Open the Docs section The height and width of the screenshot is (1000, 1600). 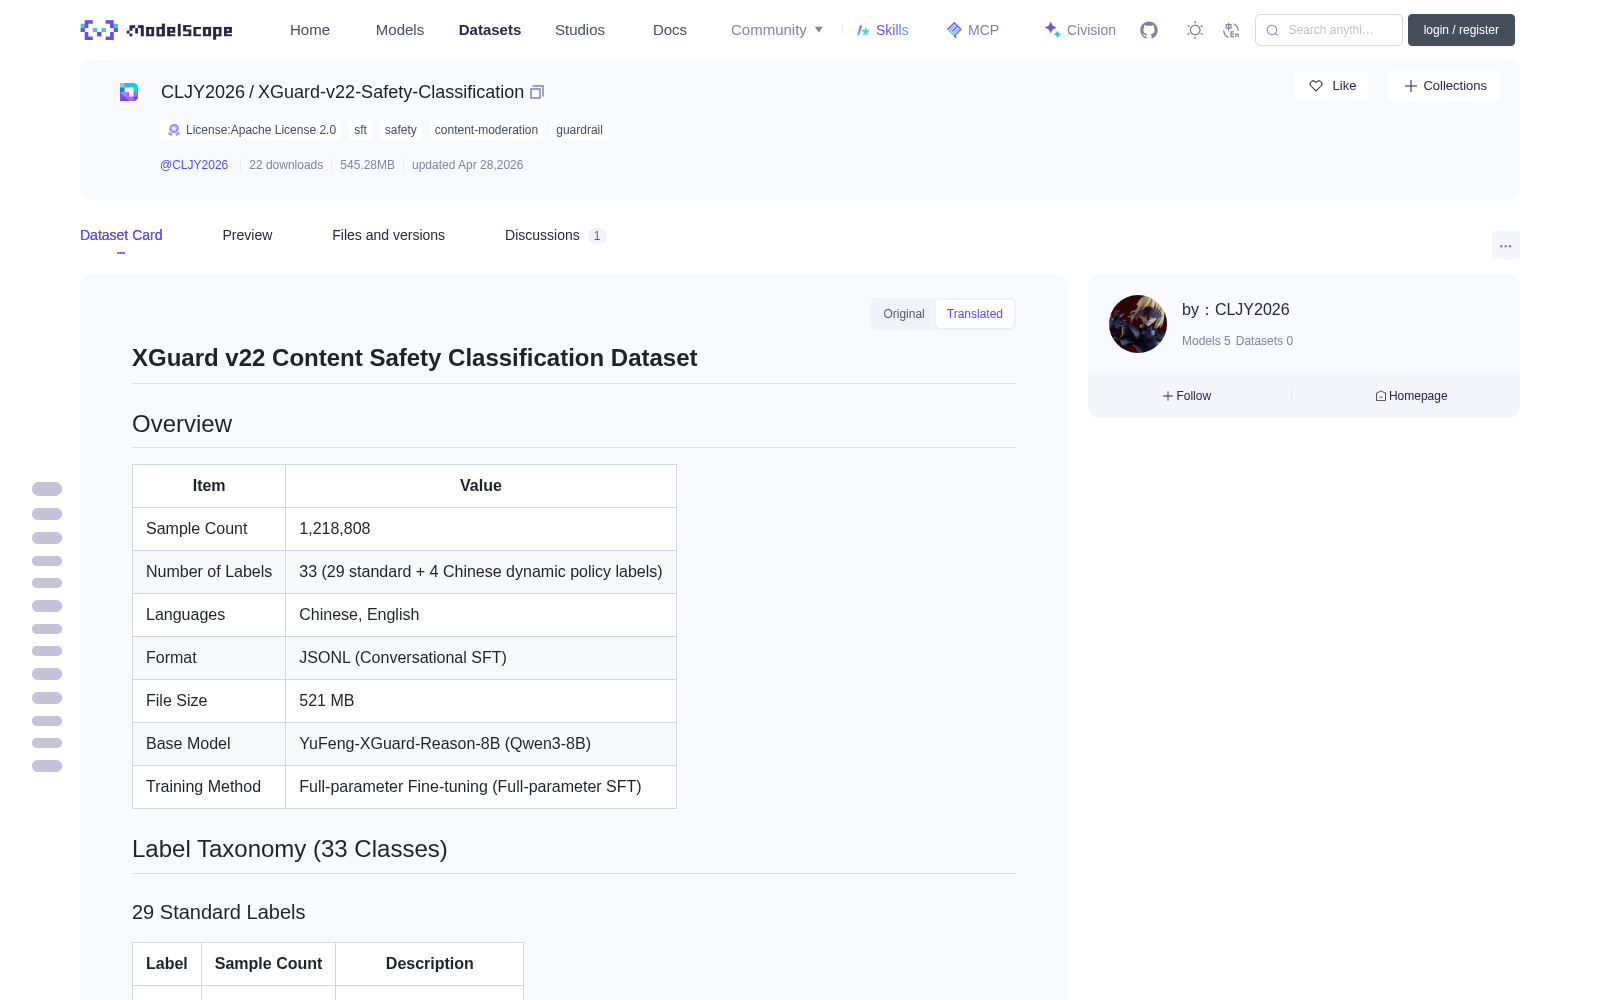coord(670,30)
